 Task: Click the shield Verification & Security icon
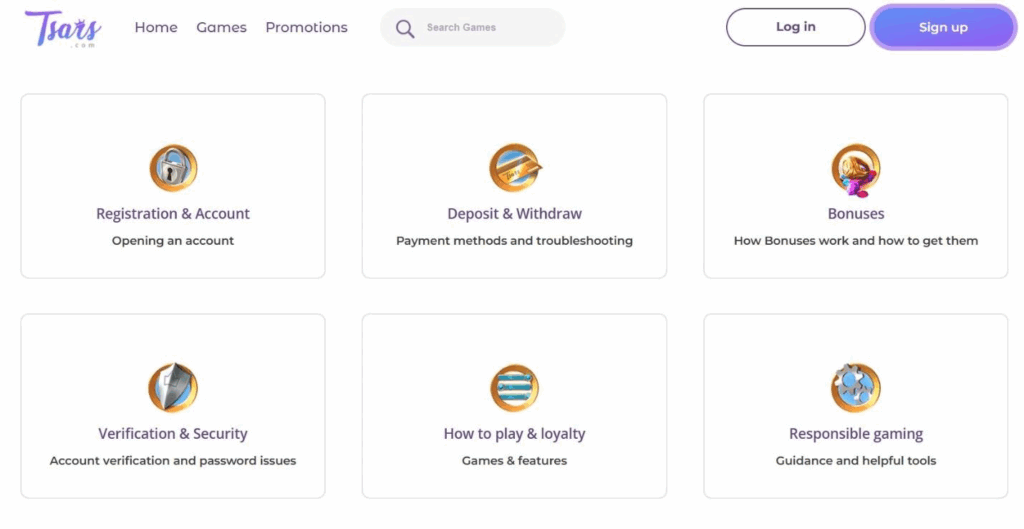(173, 388)
